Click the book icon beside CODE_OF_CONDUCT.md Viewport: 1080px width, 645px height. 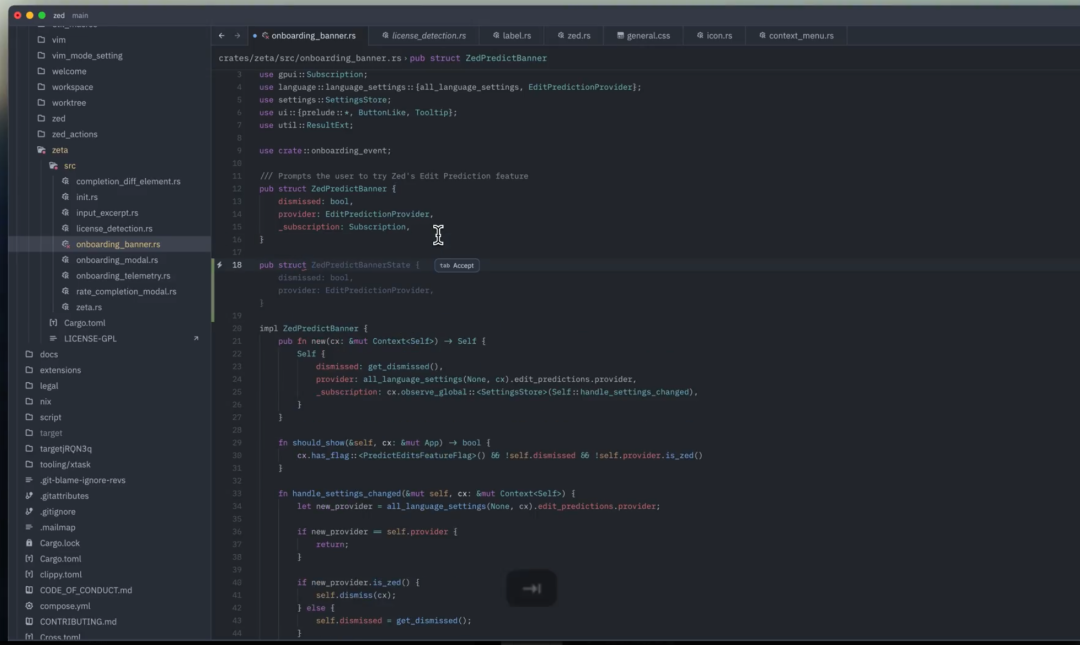29,590
